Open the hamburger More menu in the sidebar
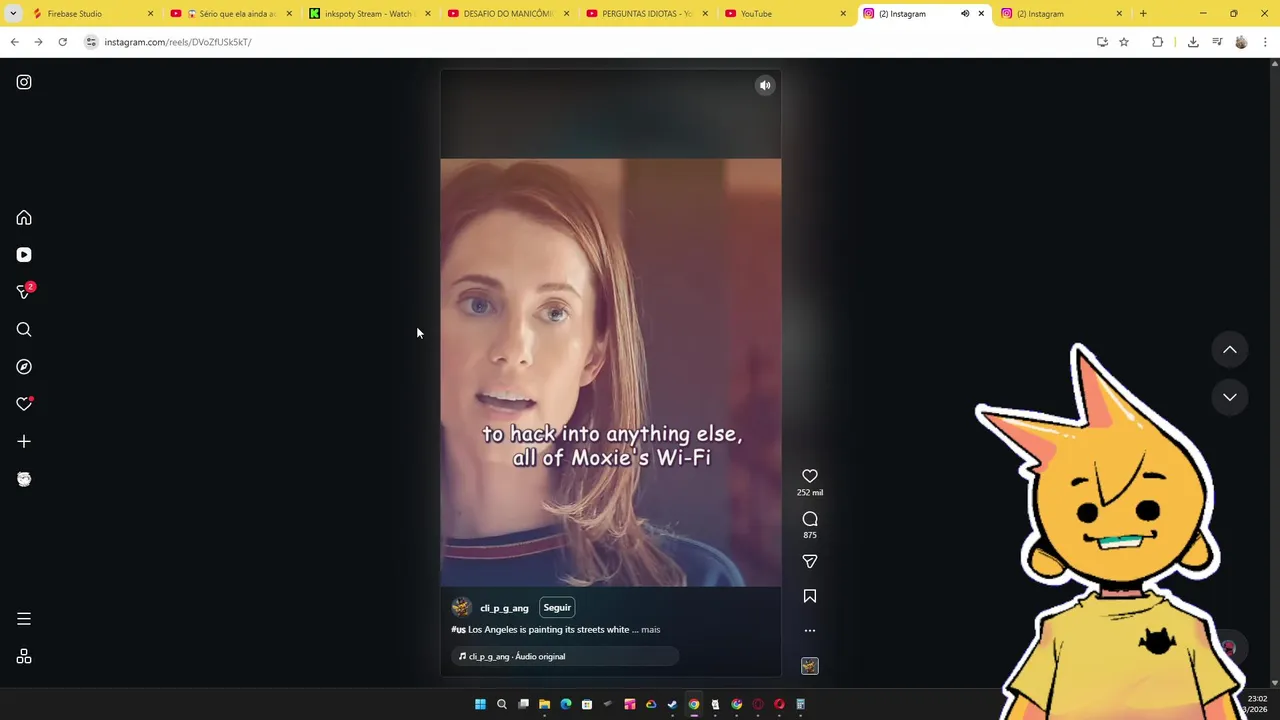This screenshot has height=720, width=1280. [24, 619]
